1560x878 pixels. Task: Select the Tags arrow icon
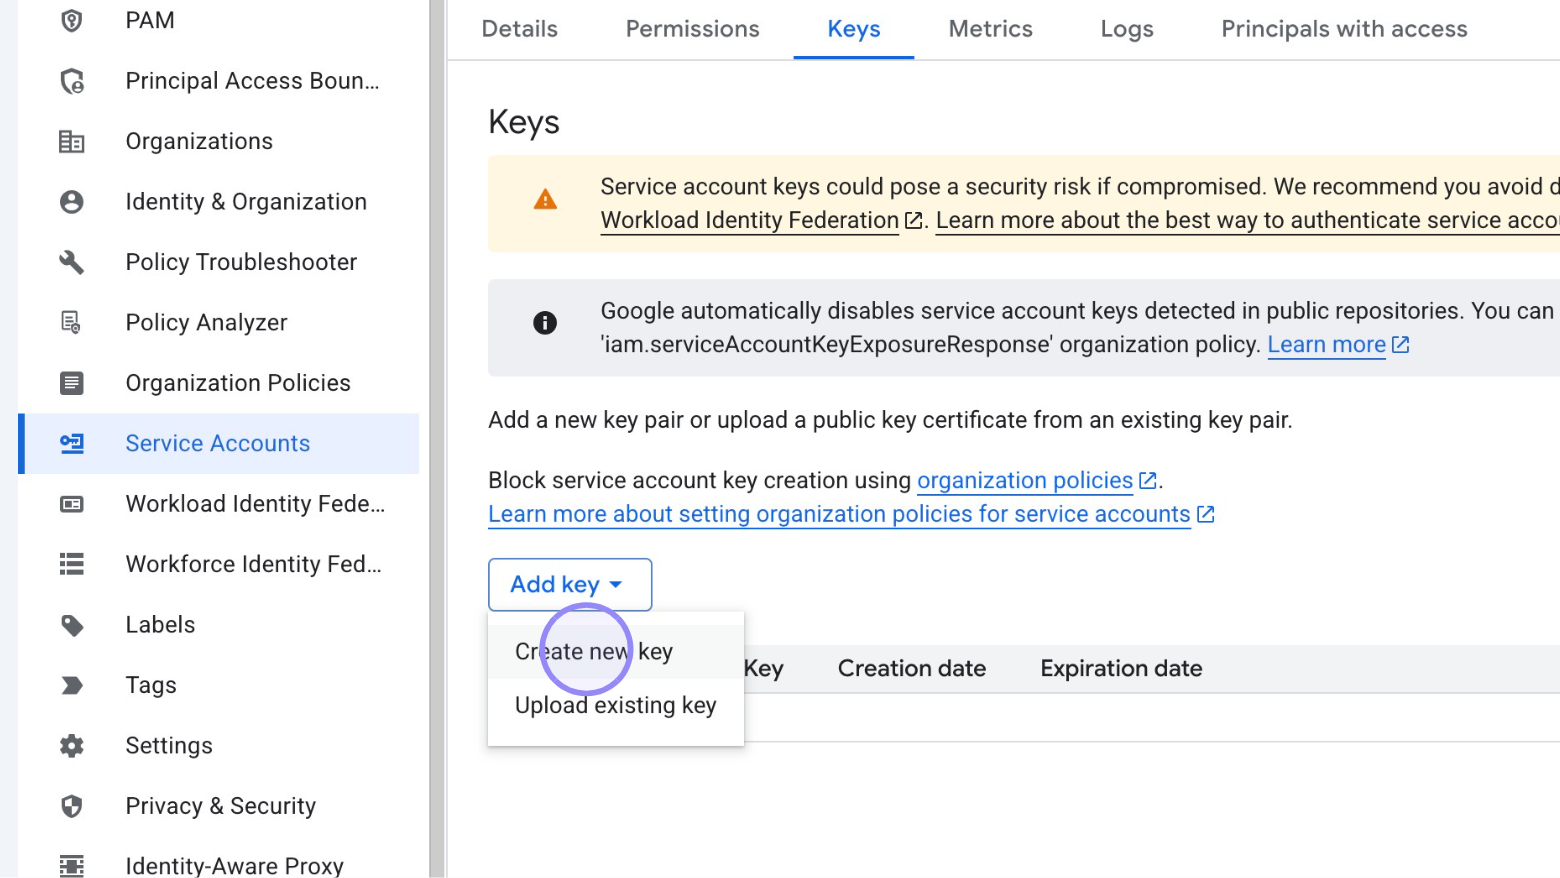[x=71, y=685]
